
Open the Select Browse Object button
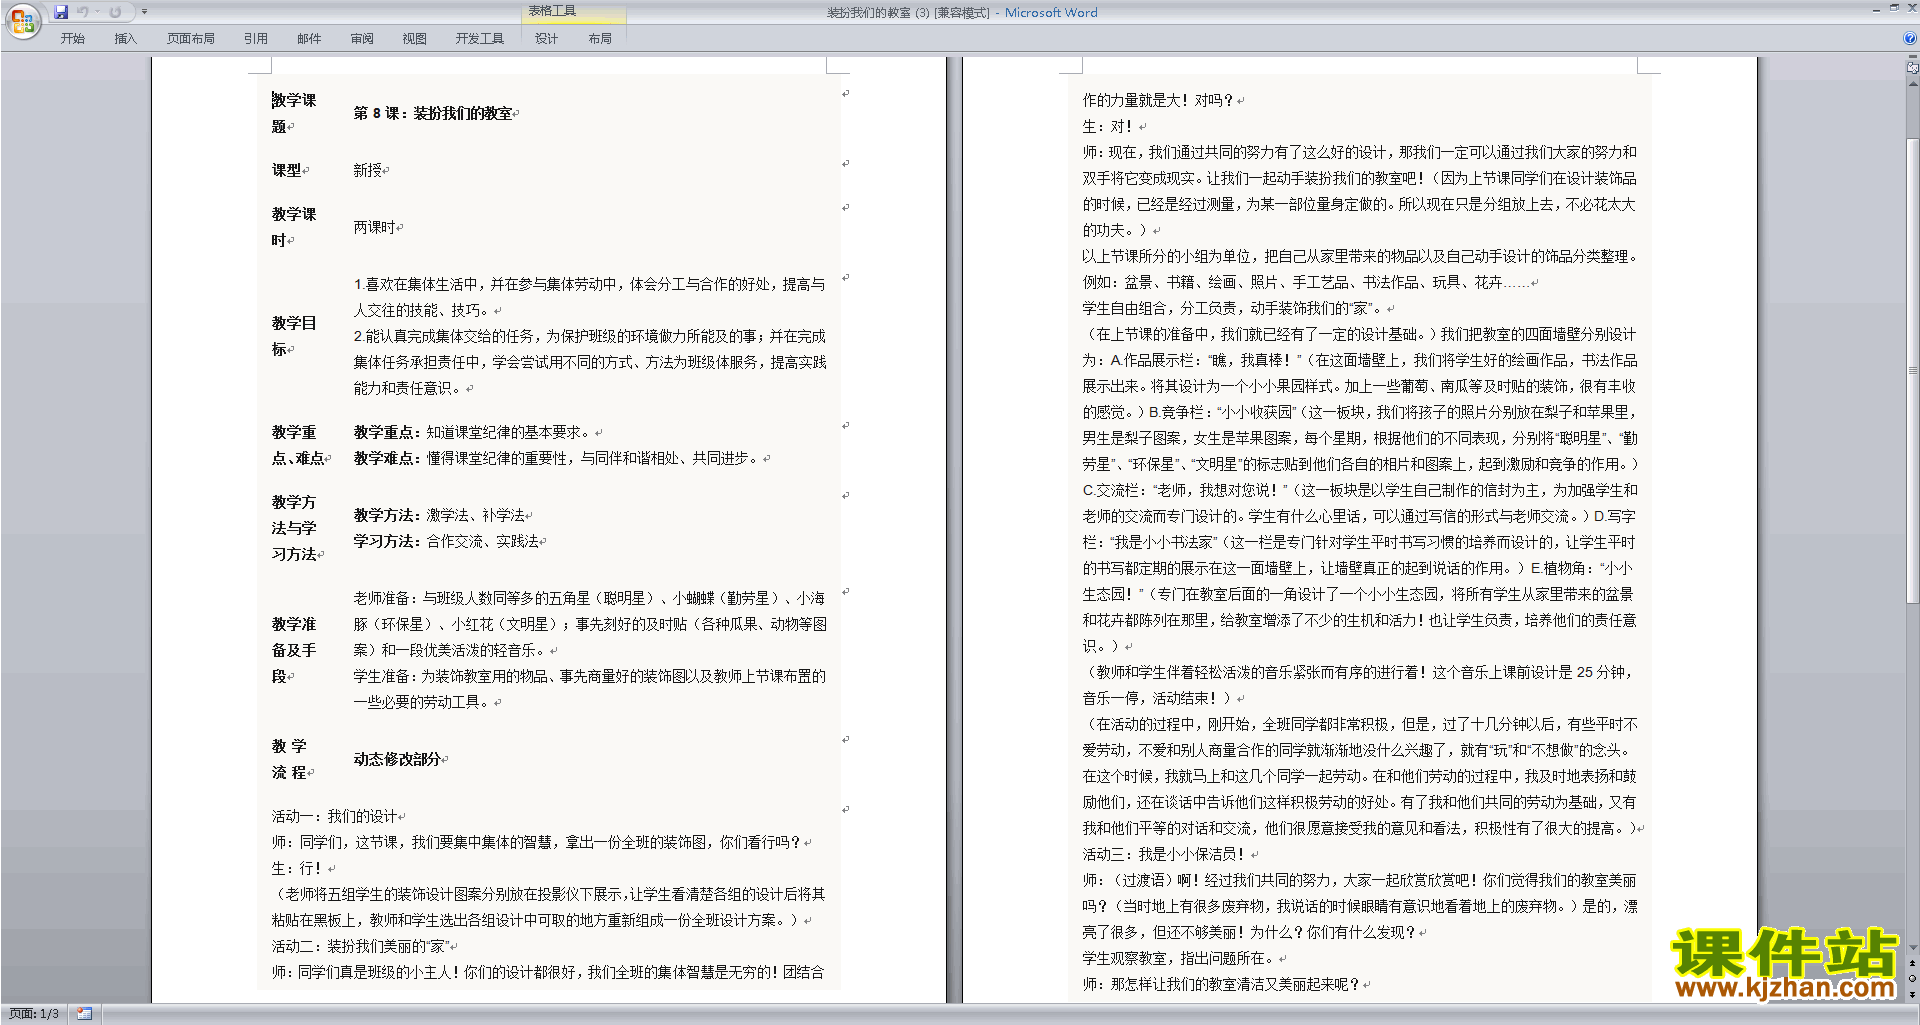[x=1912, y=978]
